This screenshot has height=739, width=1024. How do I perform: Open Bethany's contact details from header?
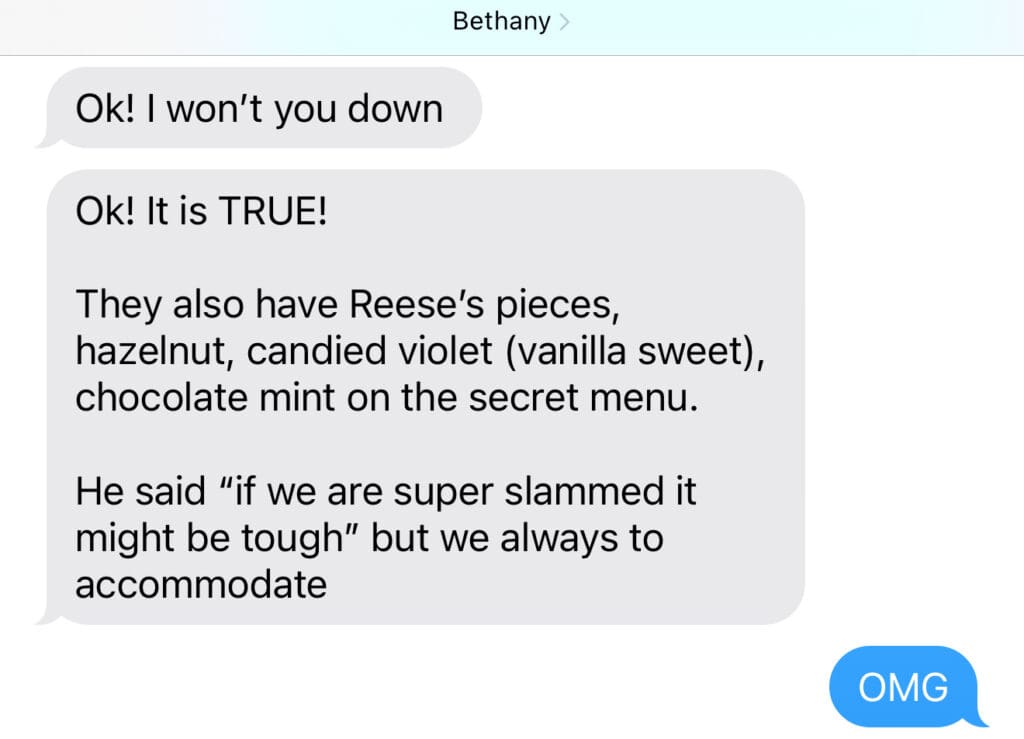(x=501, y=22)
